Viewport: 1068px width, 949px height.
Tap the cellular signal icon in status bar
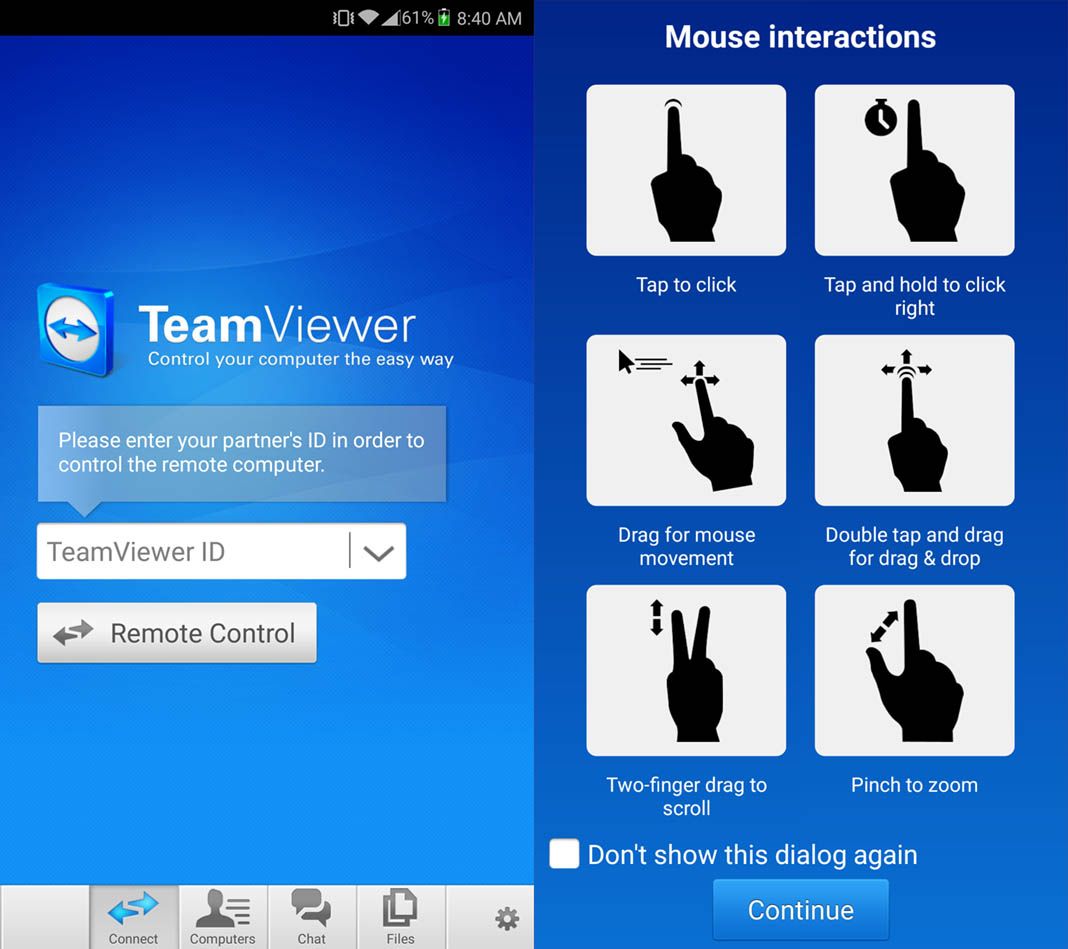pos(391,18)
